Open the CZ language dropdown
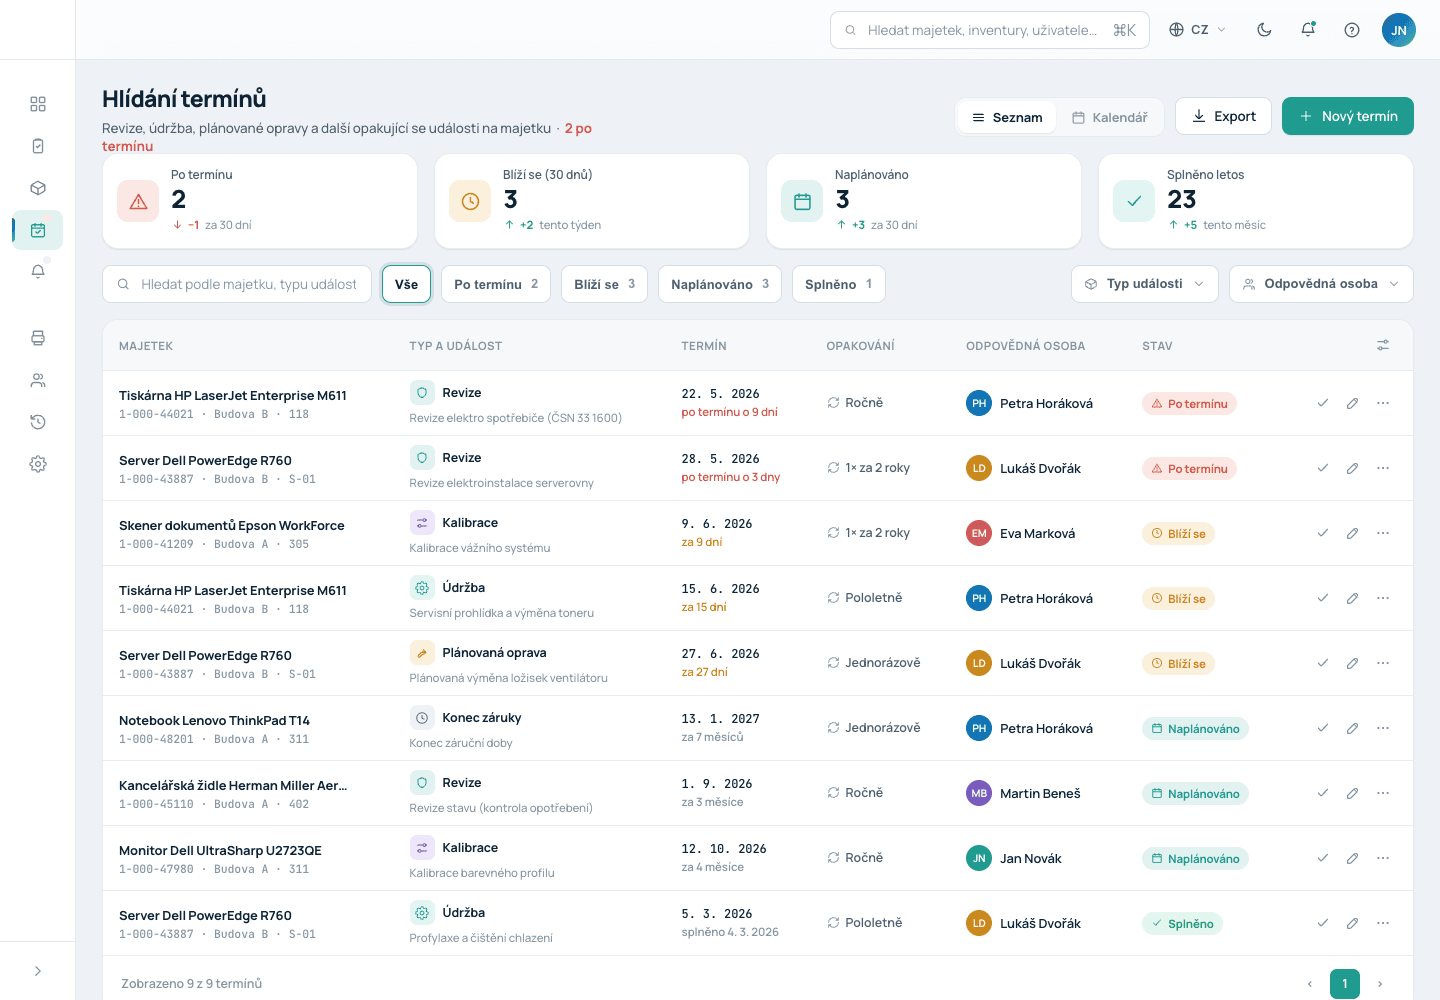Image resolution: width=1440 pixels, height=1000 pixels. pos(1198,30)
